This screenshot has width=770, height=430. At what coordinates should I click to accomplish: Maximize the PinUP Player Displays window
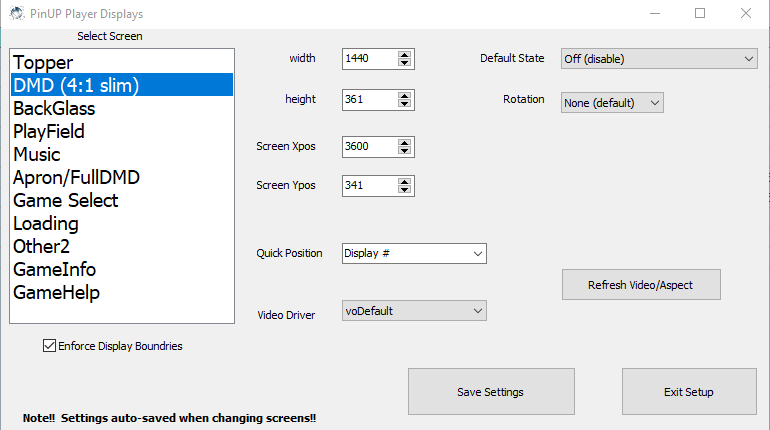coord(700,13)
